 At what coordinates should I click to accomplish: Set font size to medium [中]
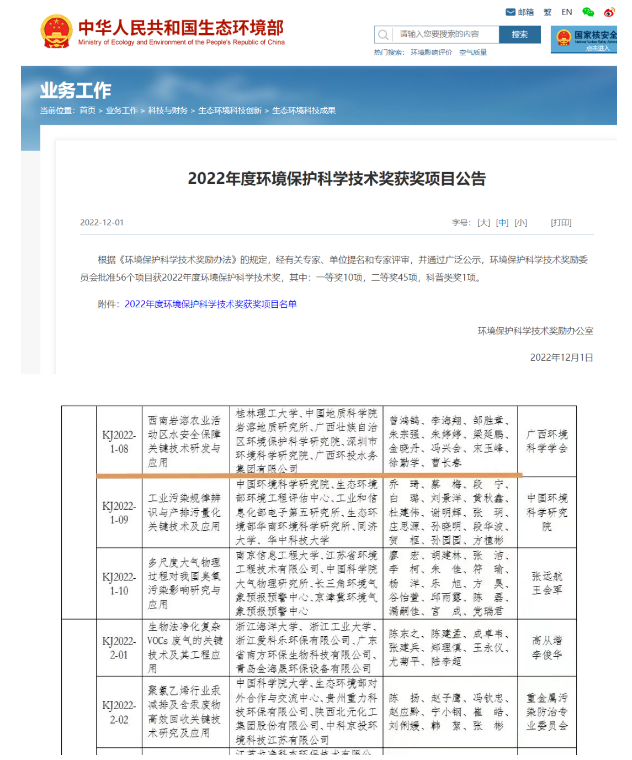(x=502, y=222)
